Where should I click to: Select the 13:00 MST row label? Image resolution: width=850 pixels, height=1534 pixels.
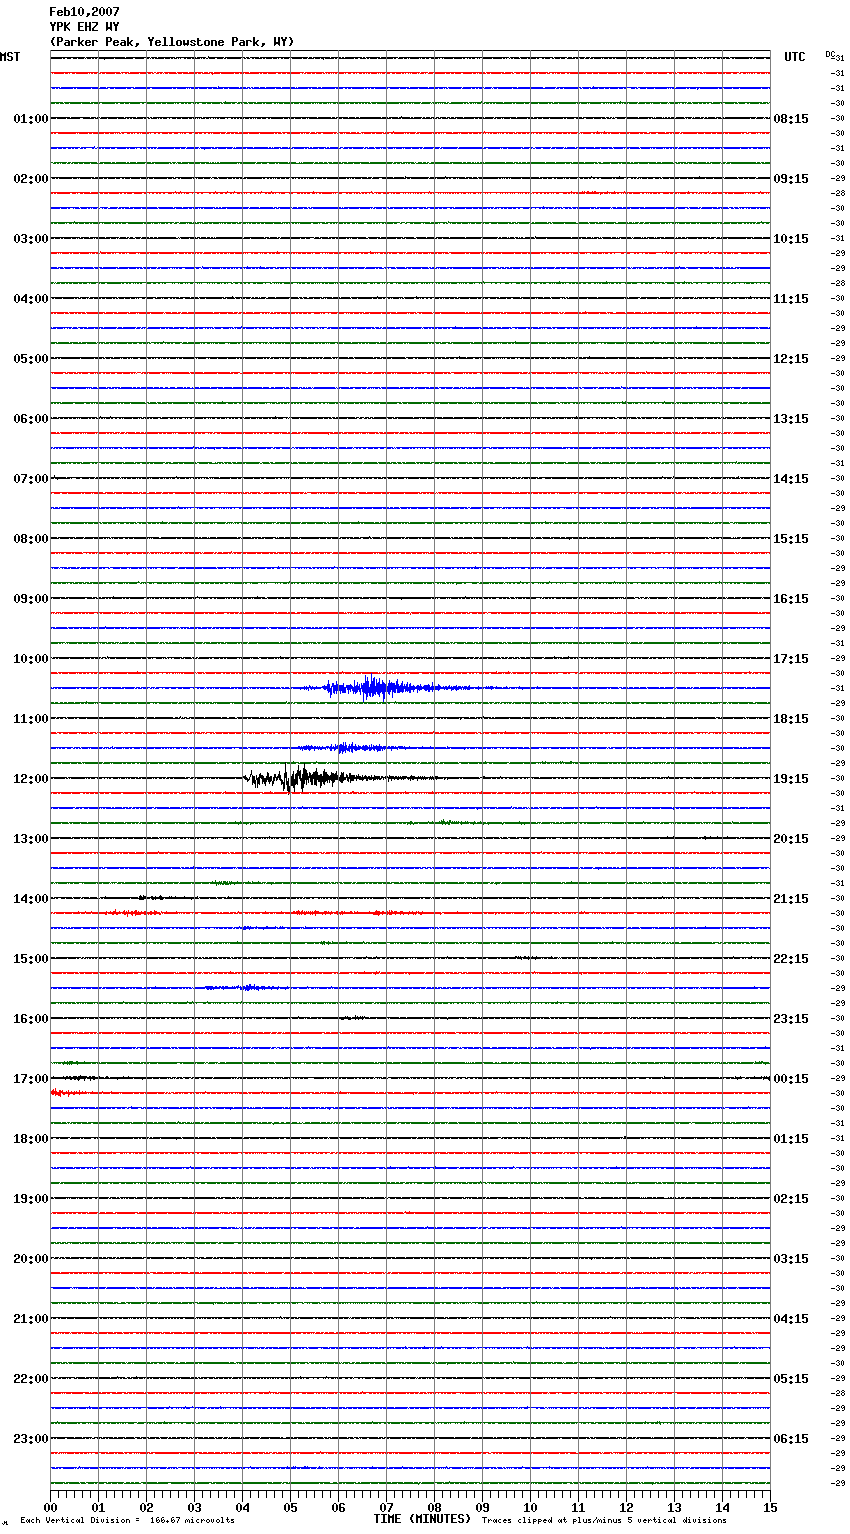click(30, 839)
